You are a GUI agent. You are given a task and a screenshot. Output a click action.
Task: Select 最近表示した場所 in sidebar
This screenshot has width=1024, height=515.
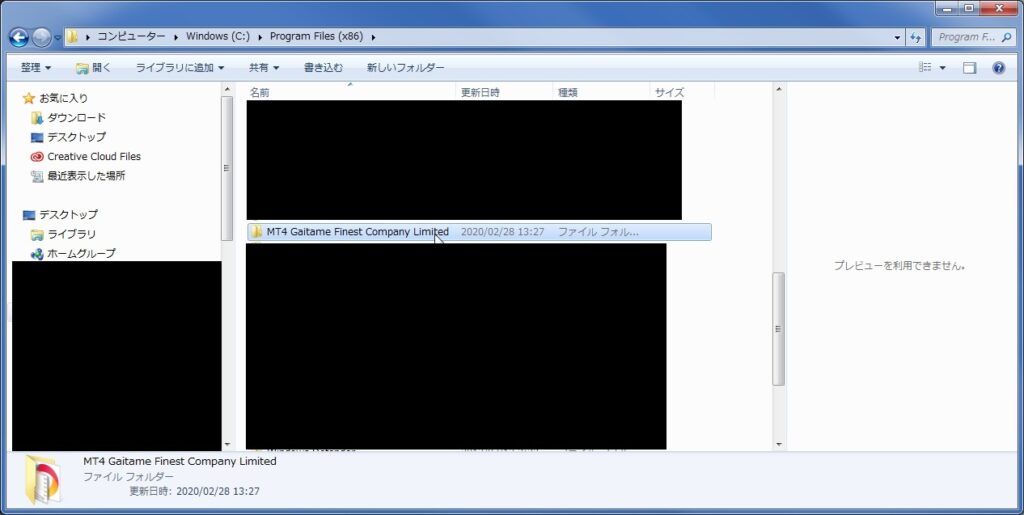(x=86, y=176)
